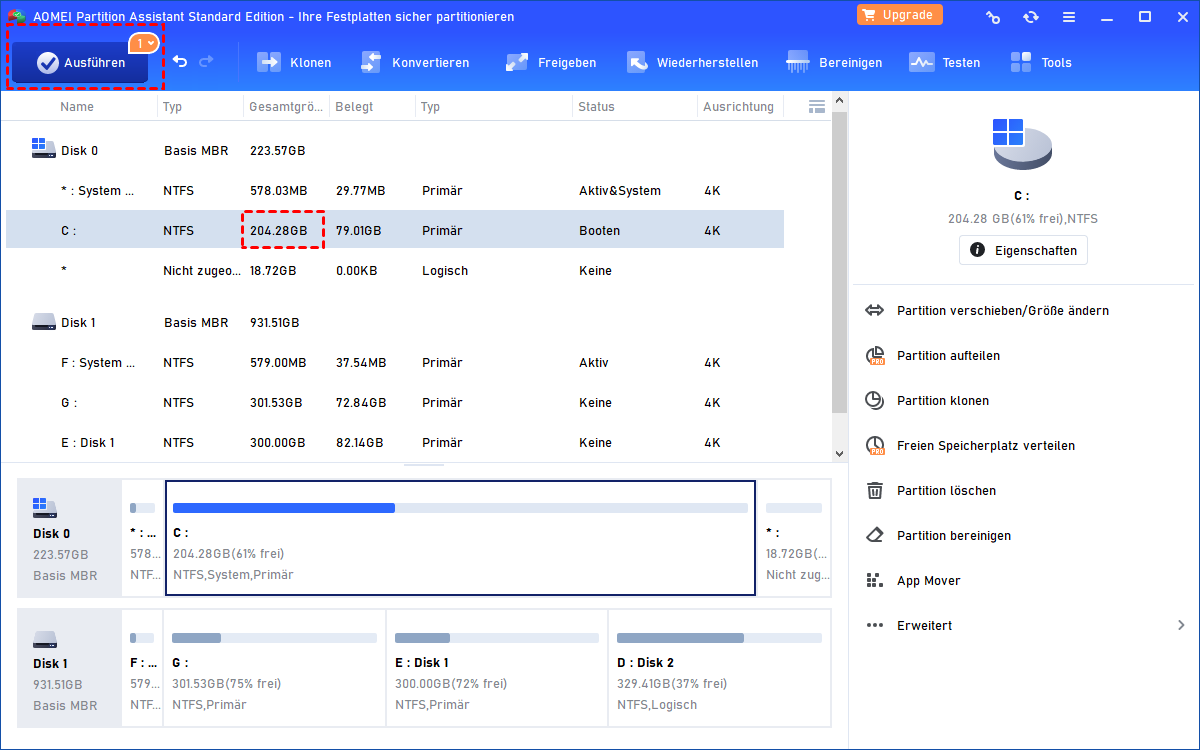
Task: Click the Disk 0 Windows drive icon in list
Action: coord(44,149)
